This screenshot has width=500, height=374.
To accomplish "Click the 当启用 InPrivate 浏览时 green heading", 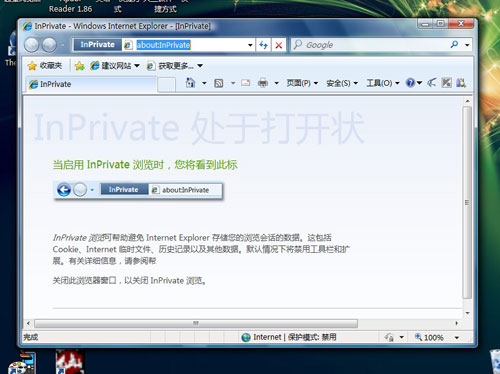I will pyautogui.click(x=145, y=165).
